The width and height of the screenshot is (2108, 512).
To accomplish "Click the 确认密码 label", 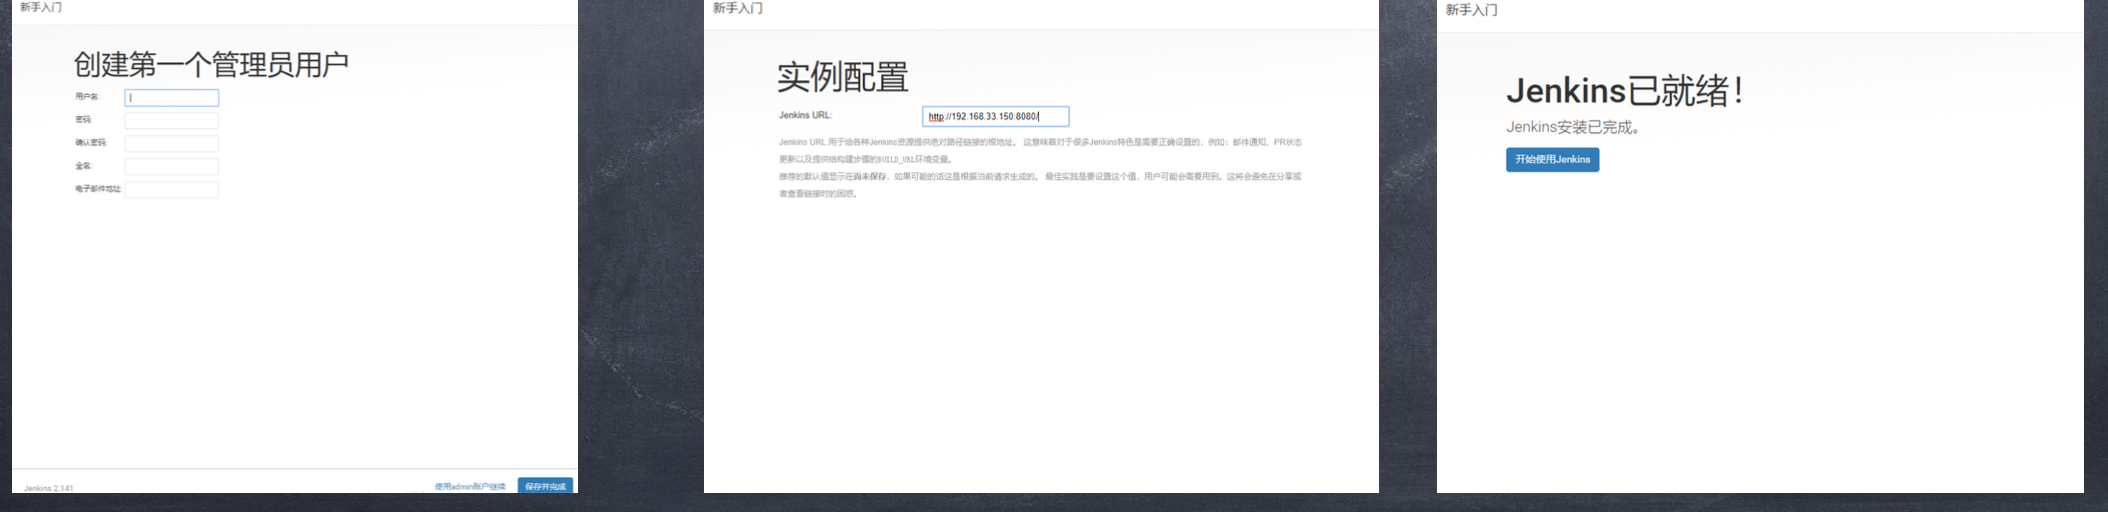I will tap(90, 143).
